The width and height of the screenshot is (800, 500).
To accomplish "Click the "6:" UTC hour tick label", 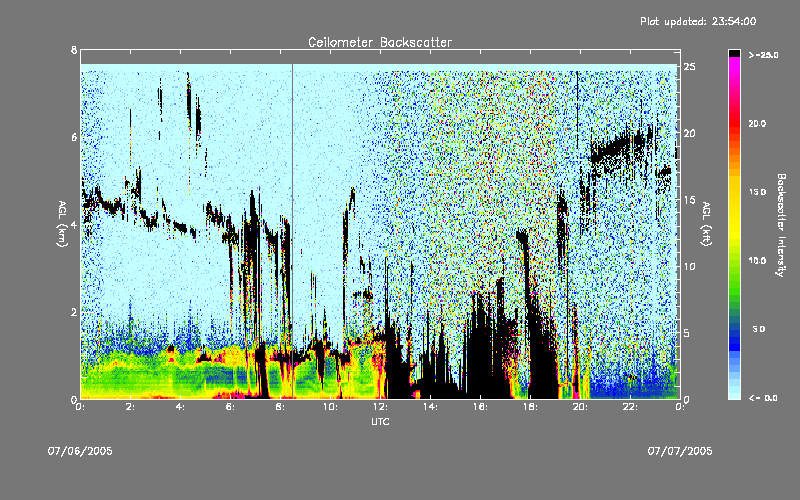I will tap(231, 407).
